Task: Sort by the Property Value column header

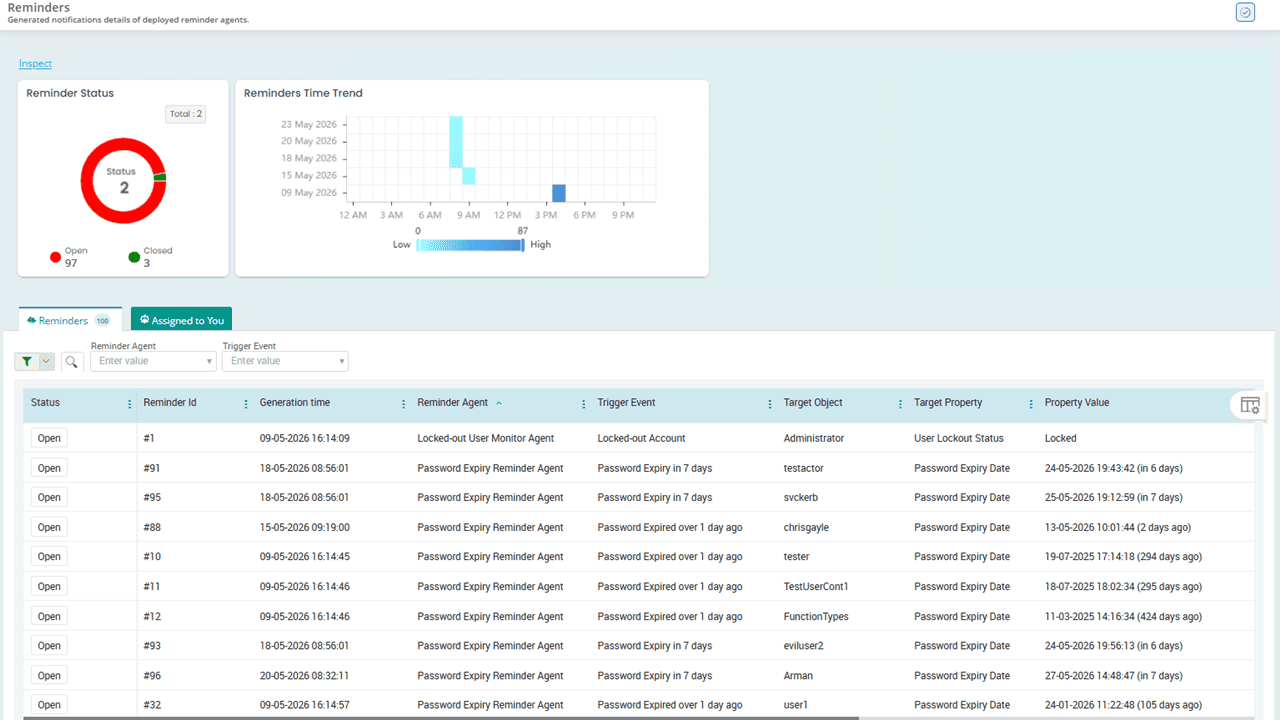Action: 1077,403
